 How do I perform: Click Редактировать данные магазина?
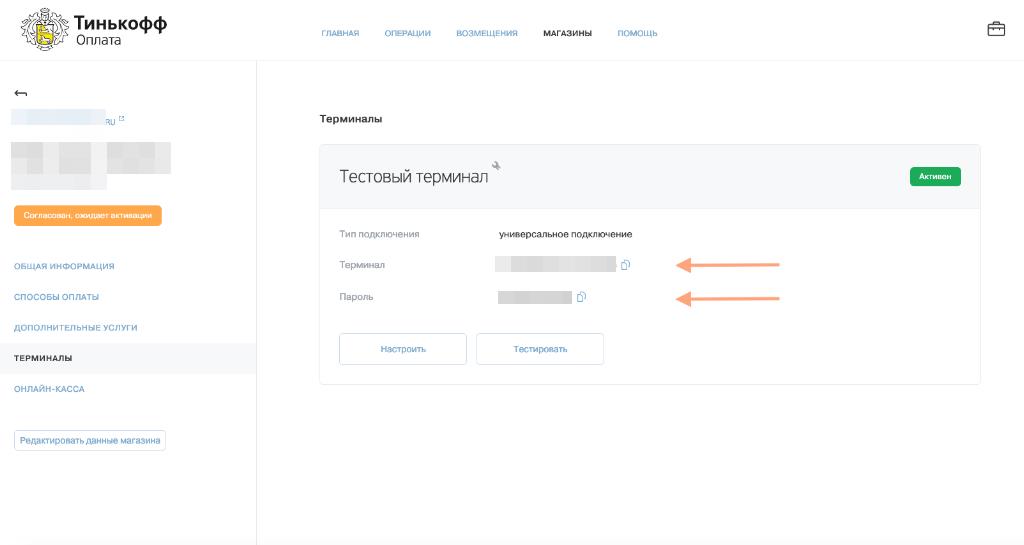90,440
